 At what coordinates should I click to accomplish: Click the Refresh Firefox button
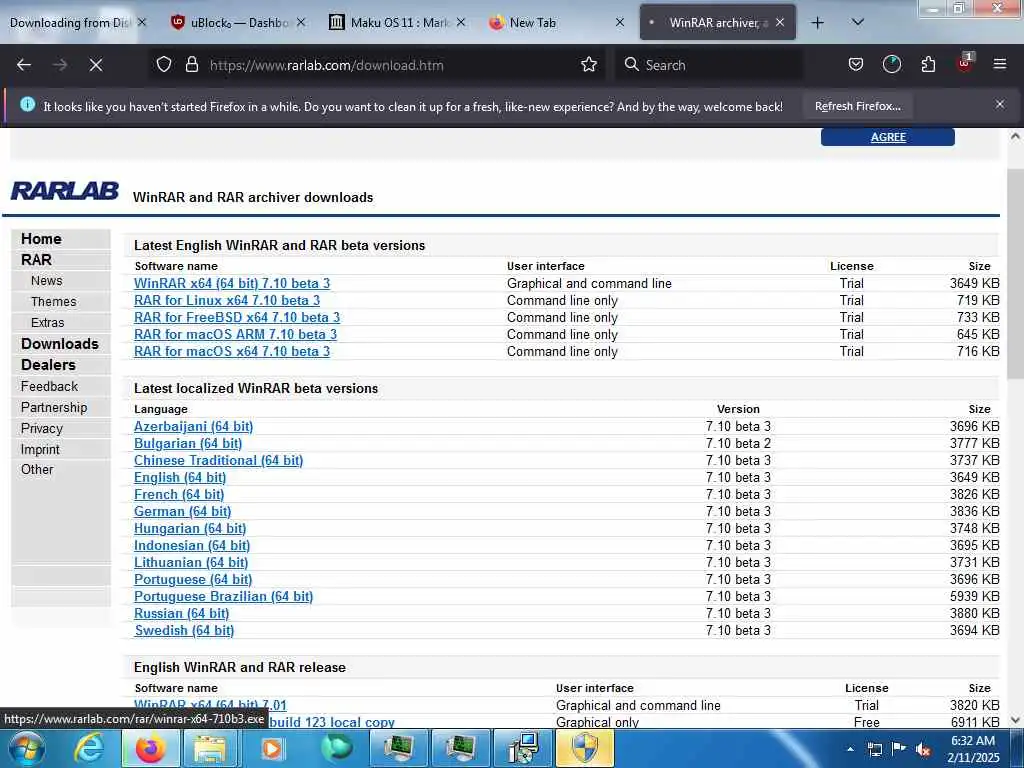click(x=857, y=106)
